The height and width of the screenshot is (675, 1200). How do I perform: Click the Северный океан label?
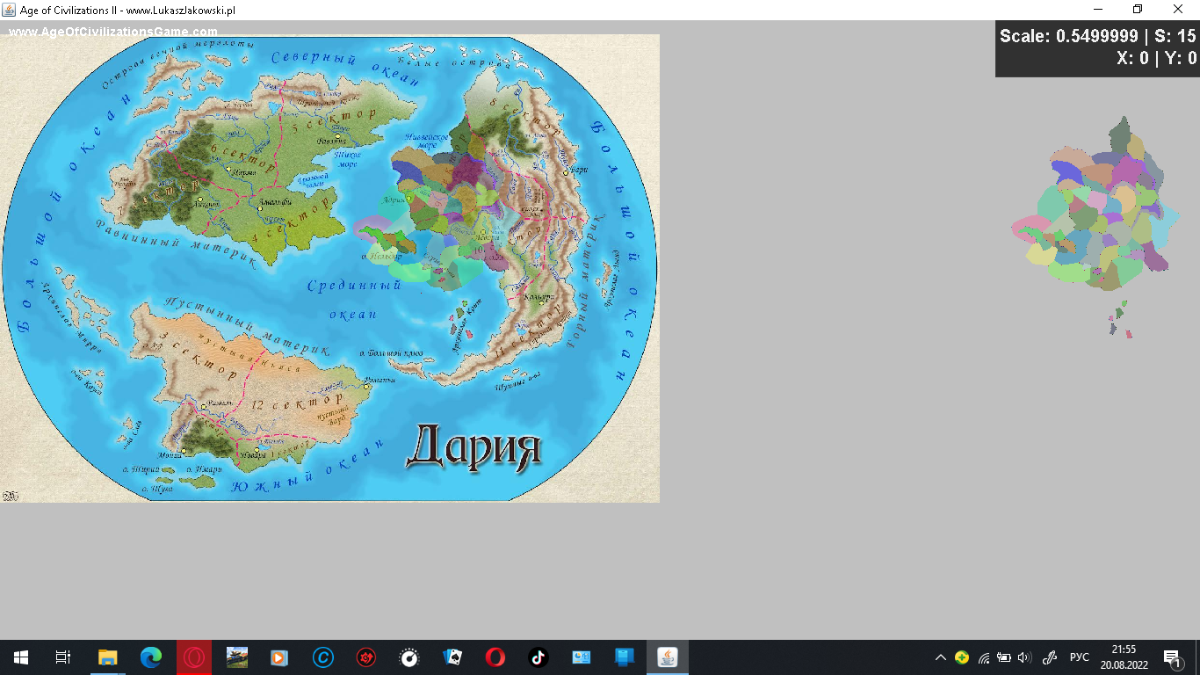coord(346,71)
